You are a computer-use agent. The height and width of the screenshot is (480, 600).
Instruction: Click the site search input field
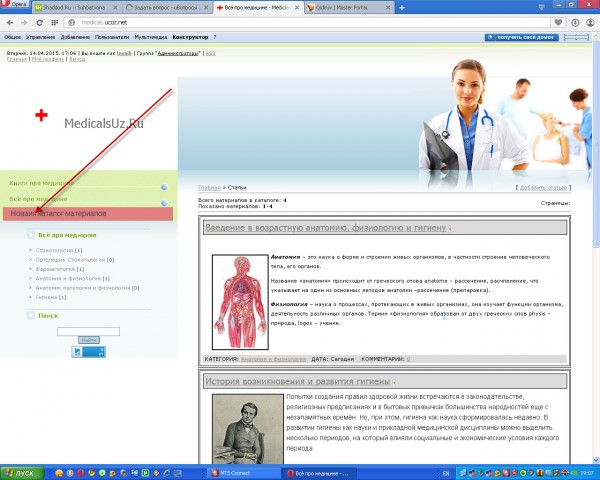88,331
